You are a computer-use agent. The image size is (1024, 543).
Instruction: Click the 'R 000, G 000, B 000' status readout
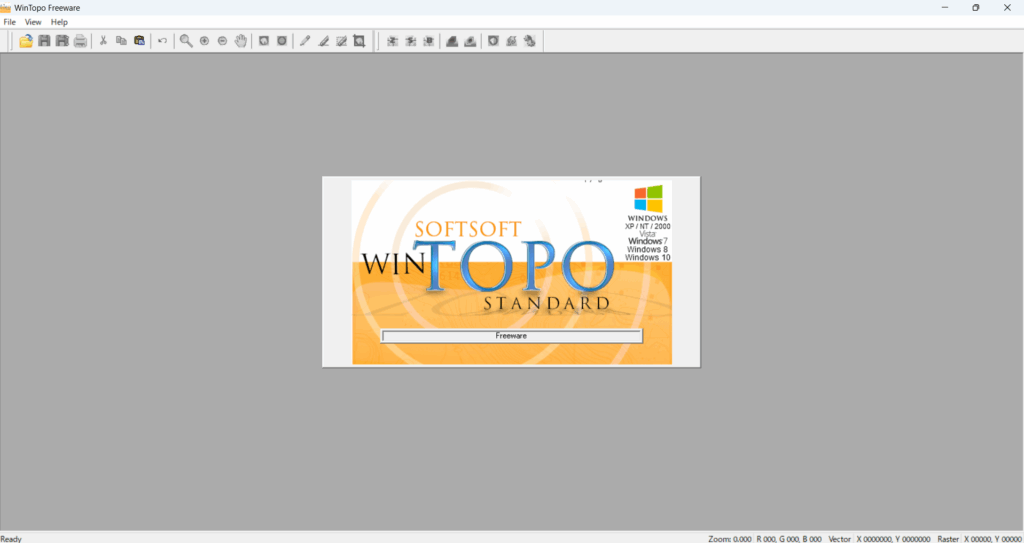coord(789,538)
